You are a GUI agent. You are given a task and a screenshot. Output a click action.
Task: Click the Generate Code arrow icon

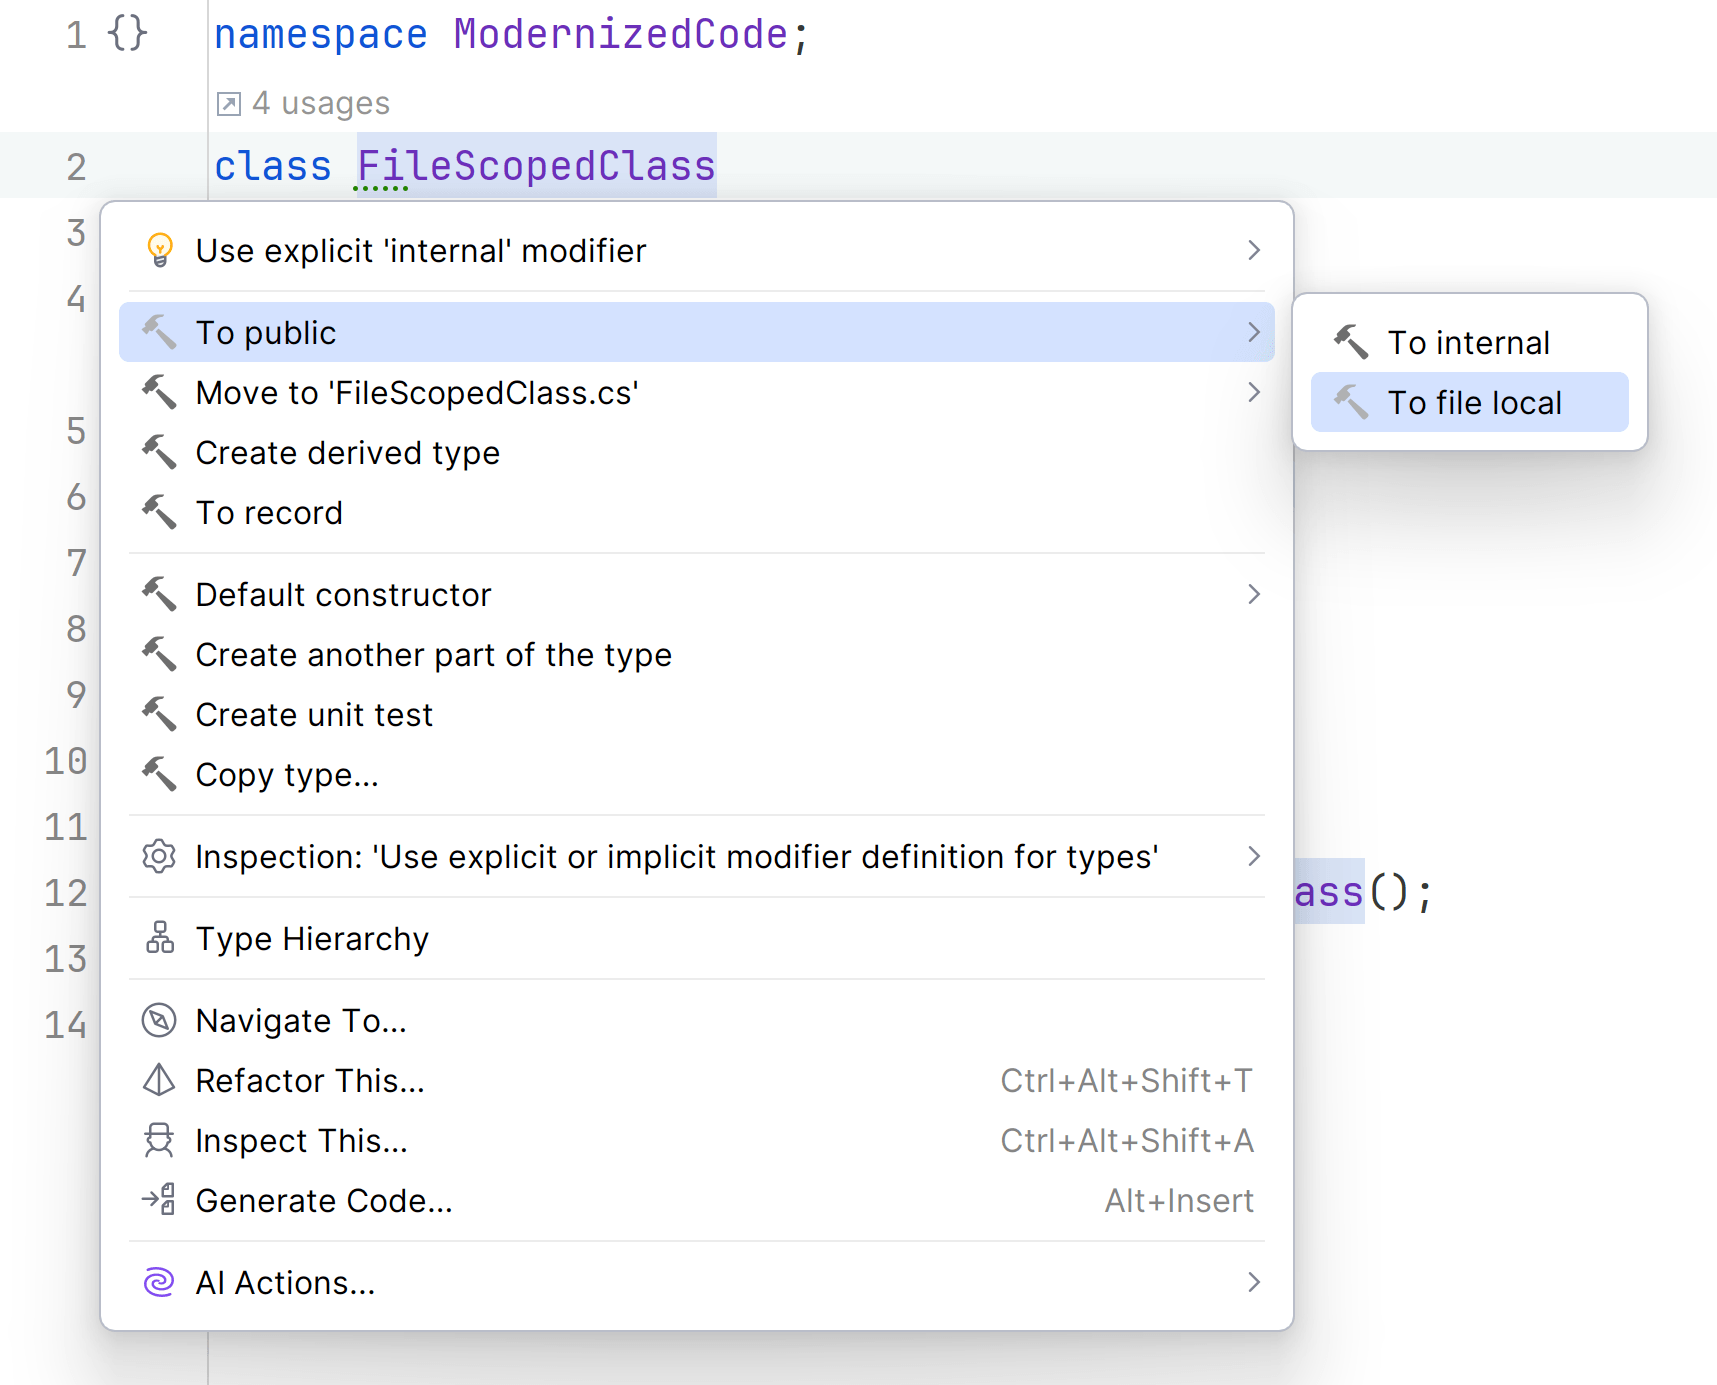159,1200
